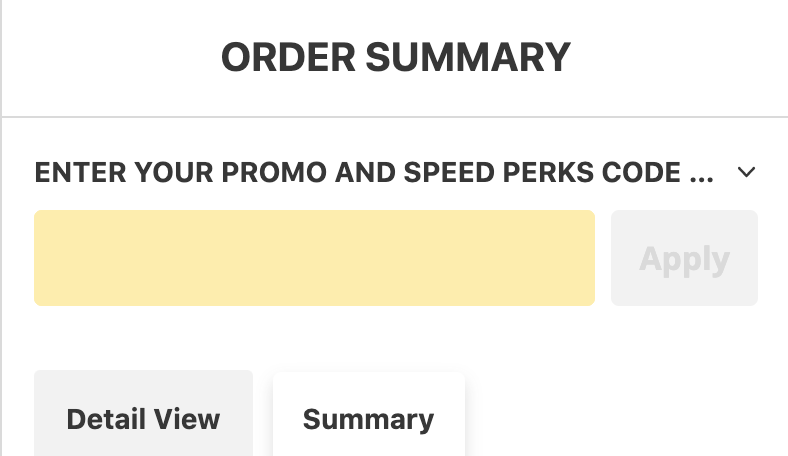
Task: Select the empty promo code field
Action: click(x=314, y=258)
